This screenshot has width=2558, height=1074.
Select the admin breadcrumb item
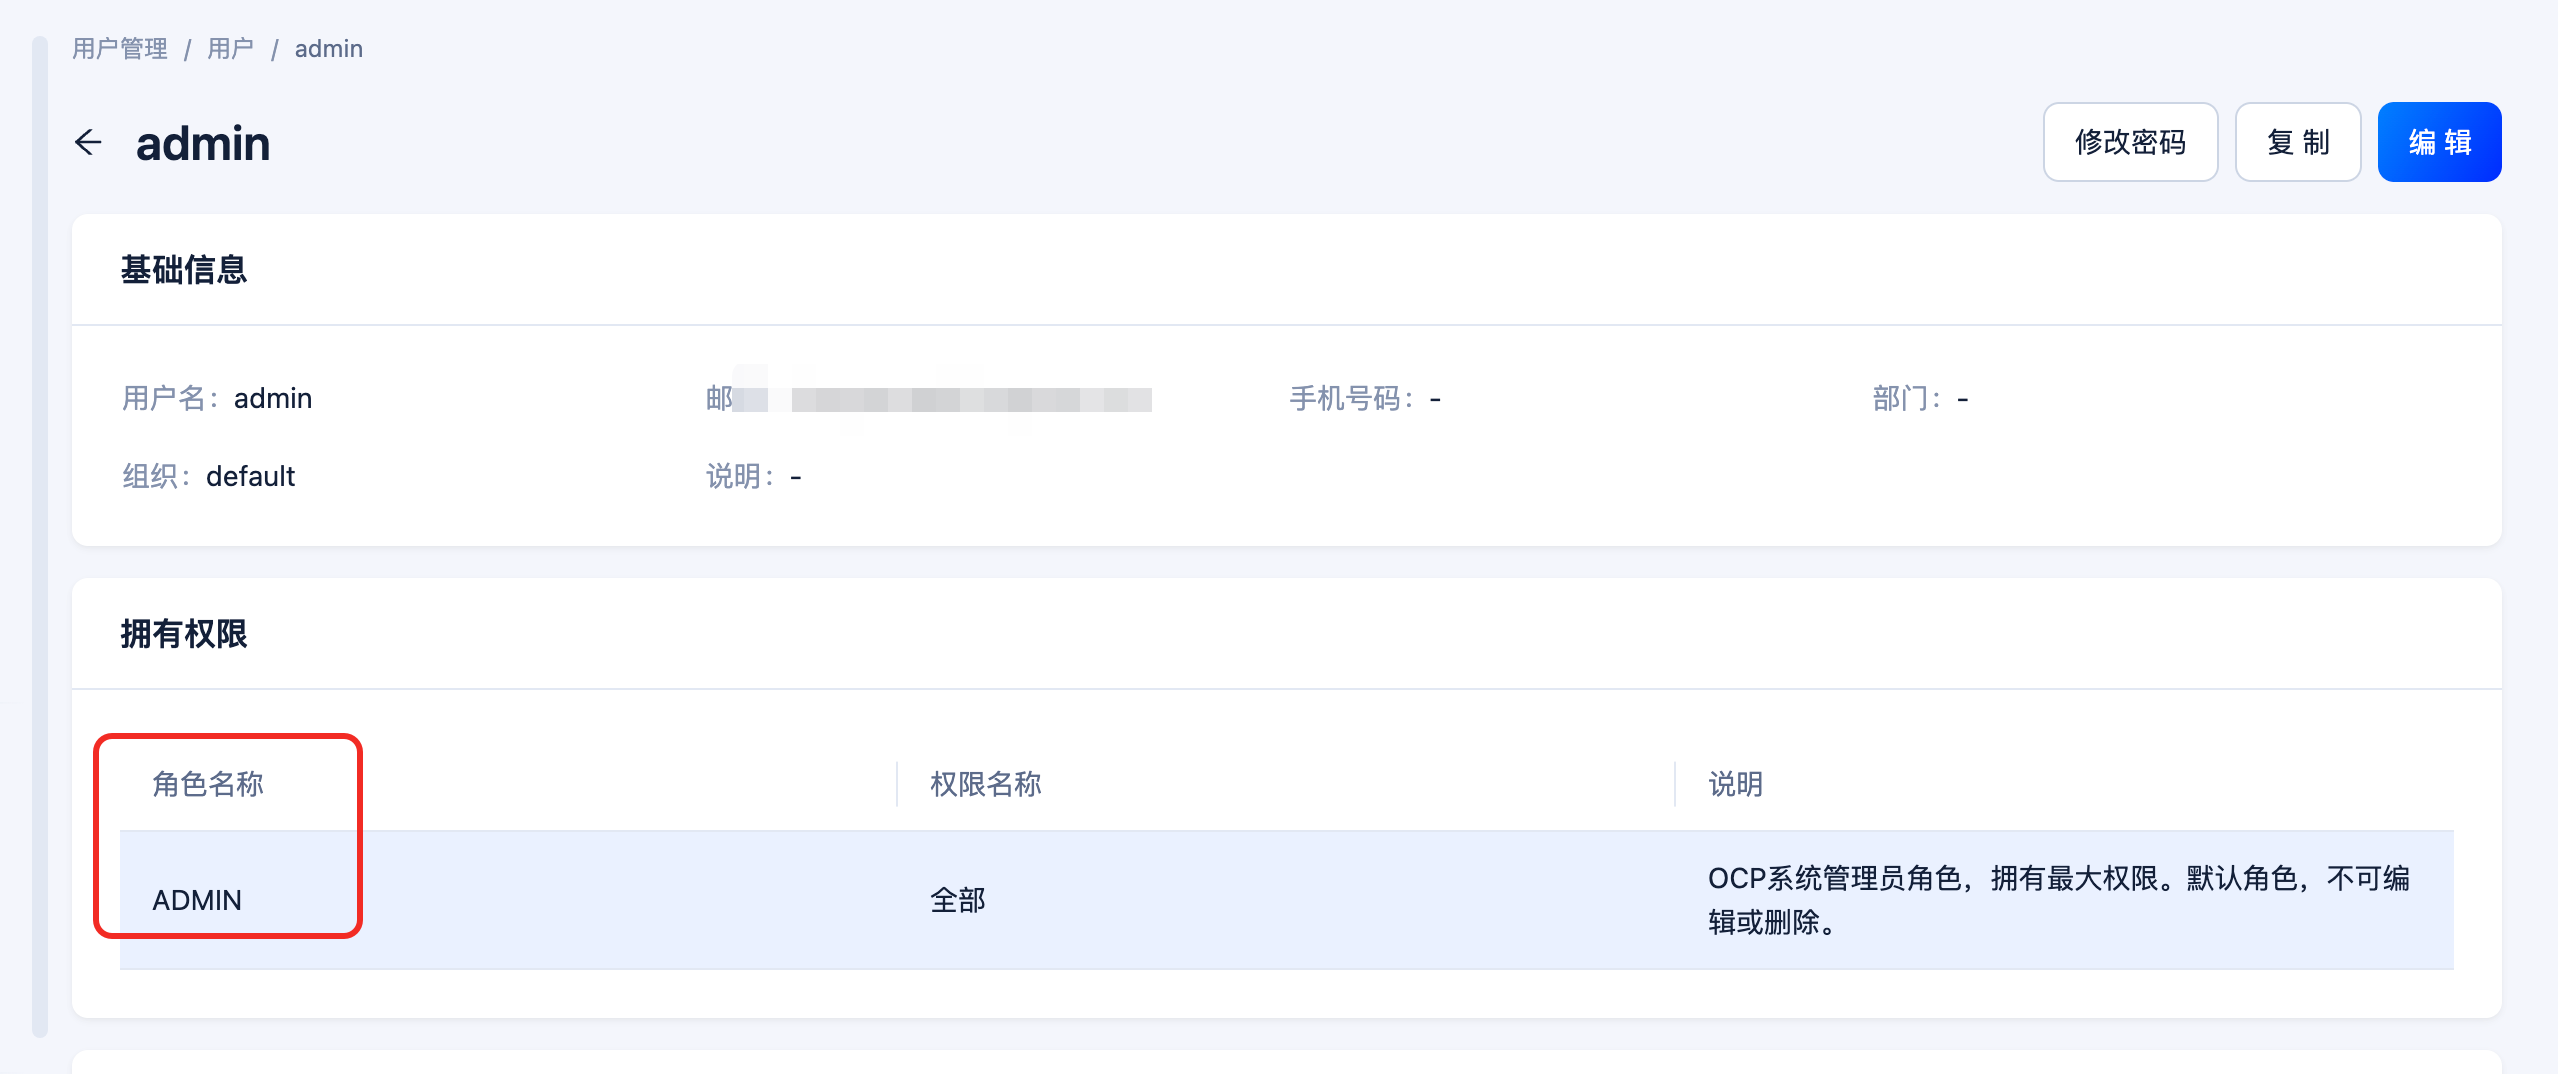328,49
